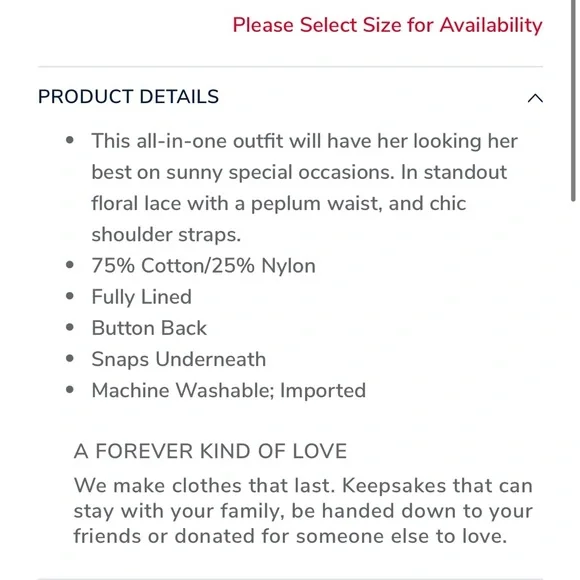Click the divider line above Product Details

pos(290,67)
